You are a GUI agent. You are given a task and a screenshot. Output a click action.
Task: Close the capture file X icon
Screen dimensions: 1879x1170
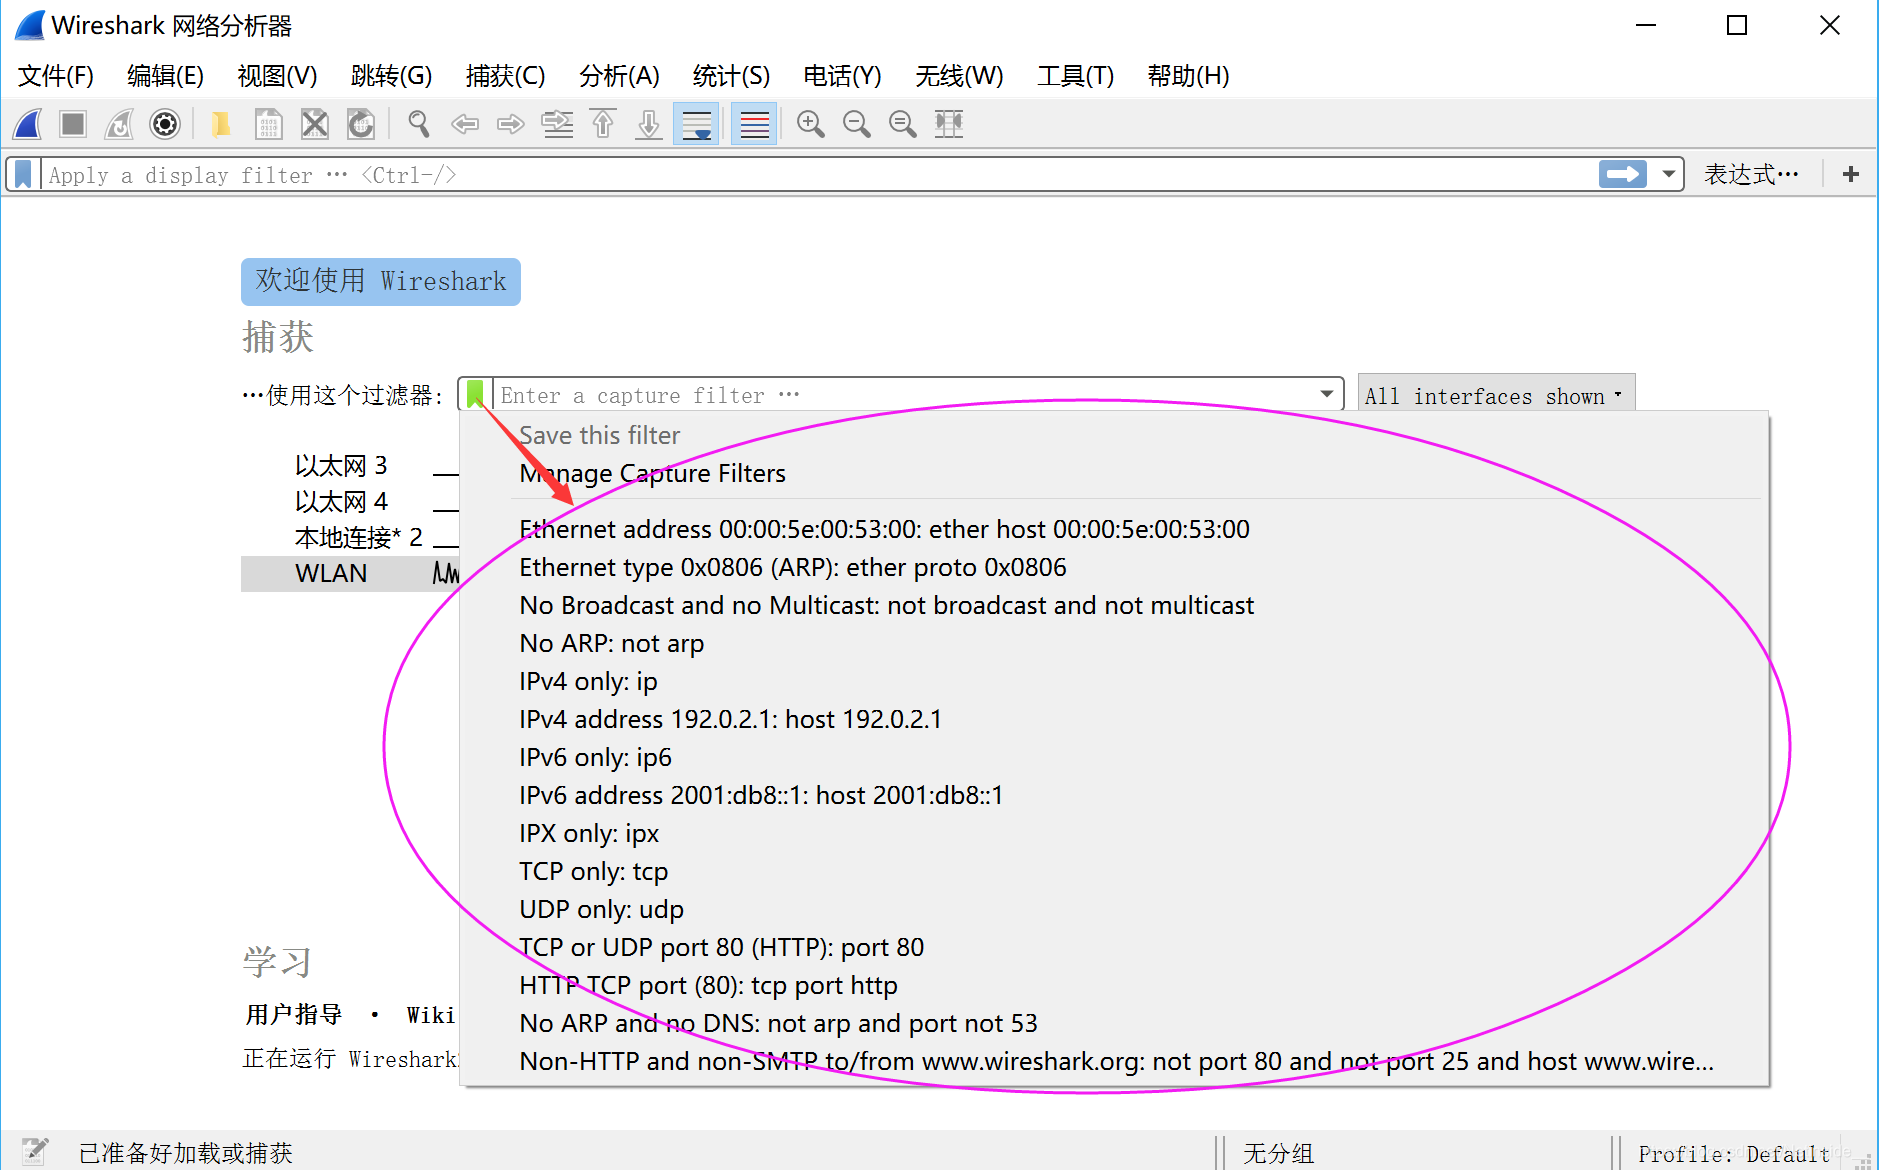click(315, 124)
